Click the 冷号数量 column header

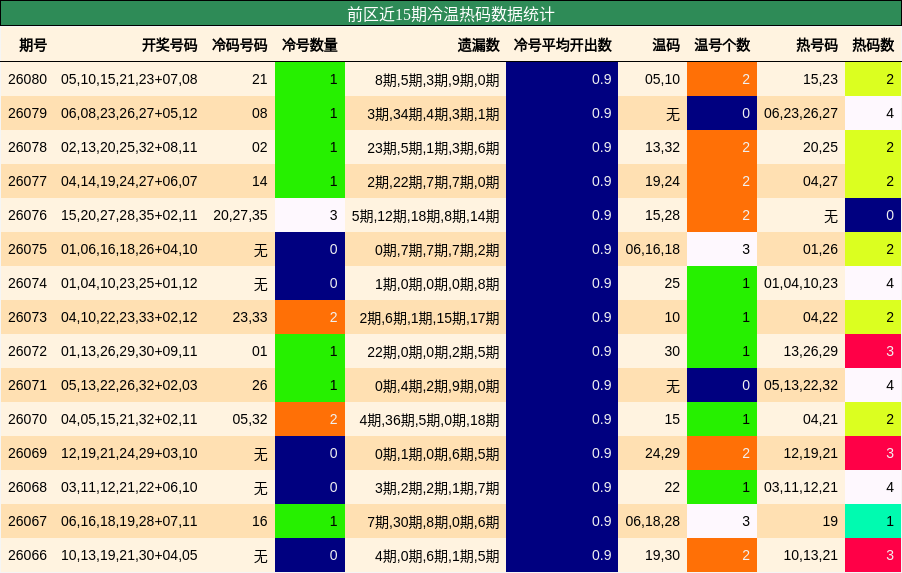tap(309, 45)
